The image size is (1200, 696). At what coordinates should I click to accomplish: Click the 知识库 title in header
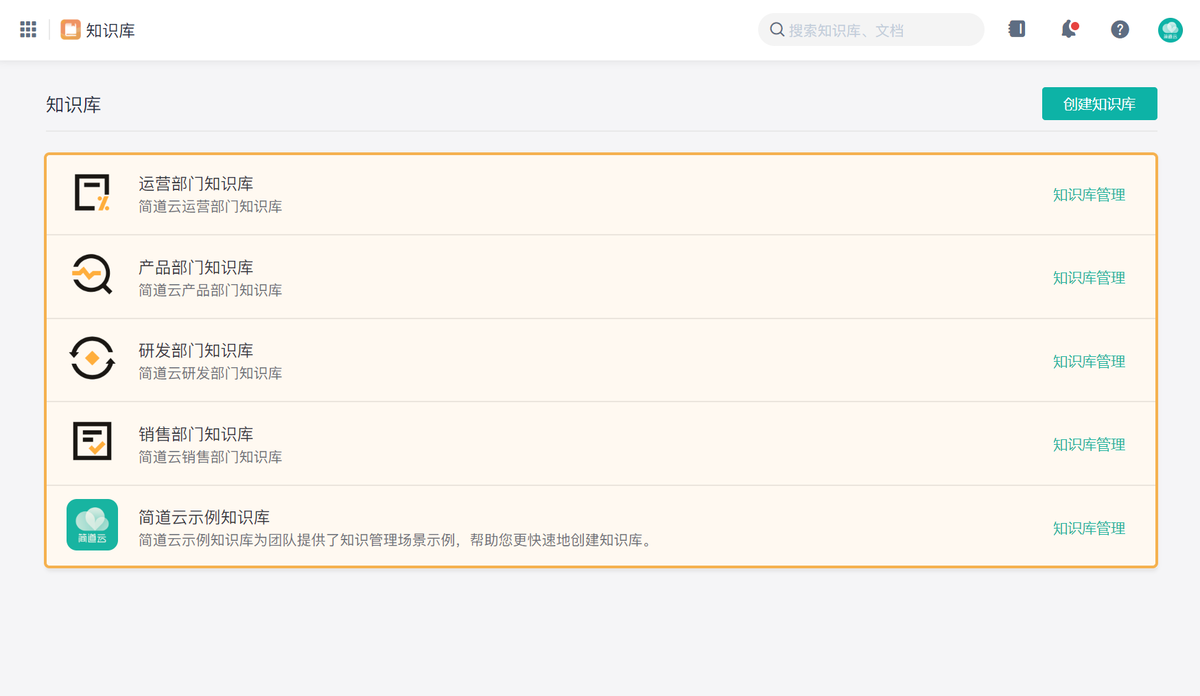110,30
